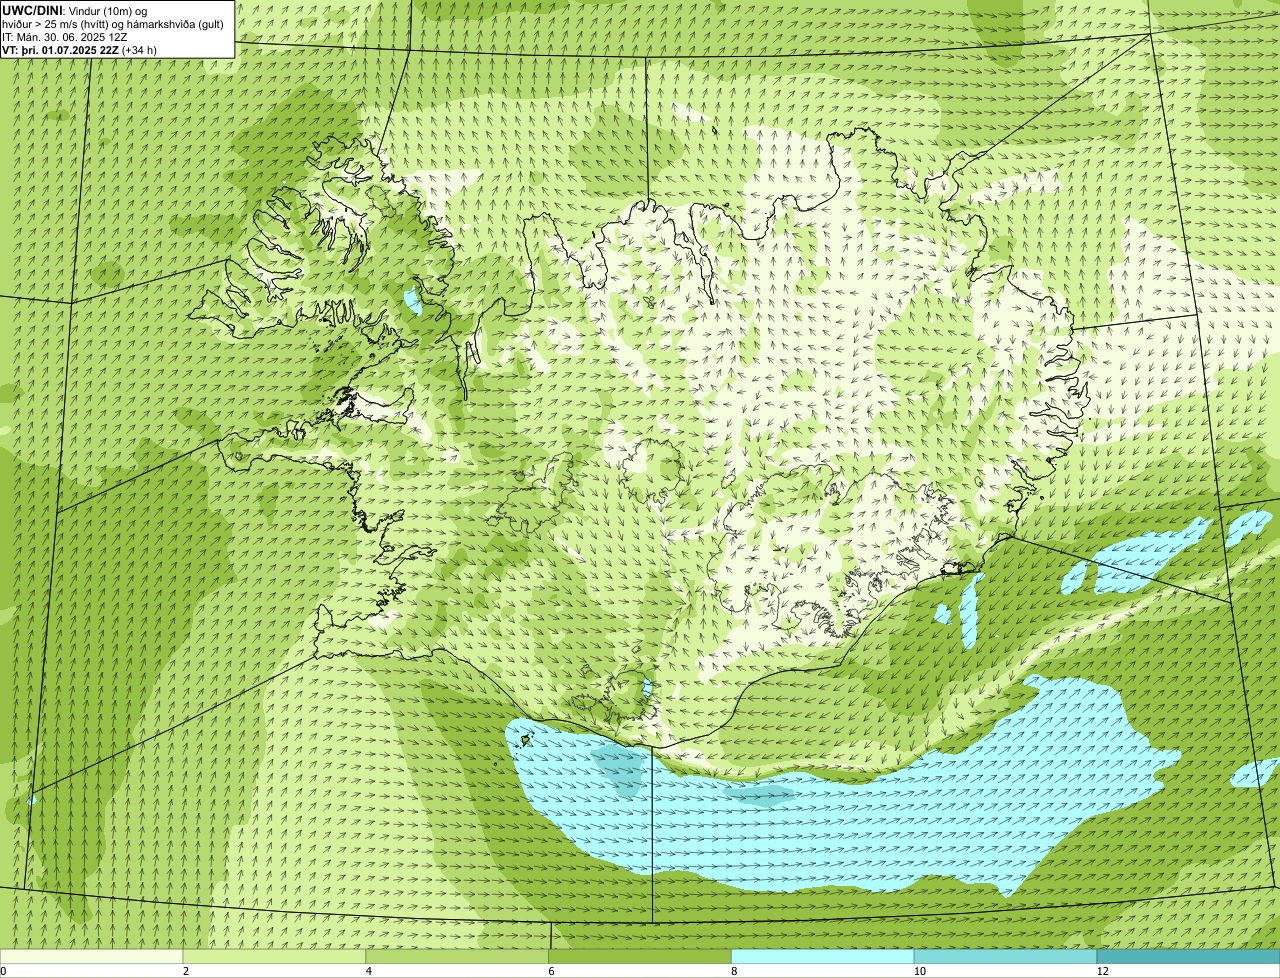Click the '4' scale label
The height and width of the screenshot is (978, 1280).
coord(369,971)
